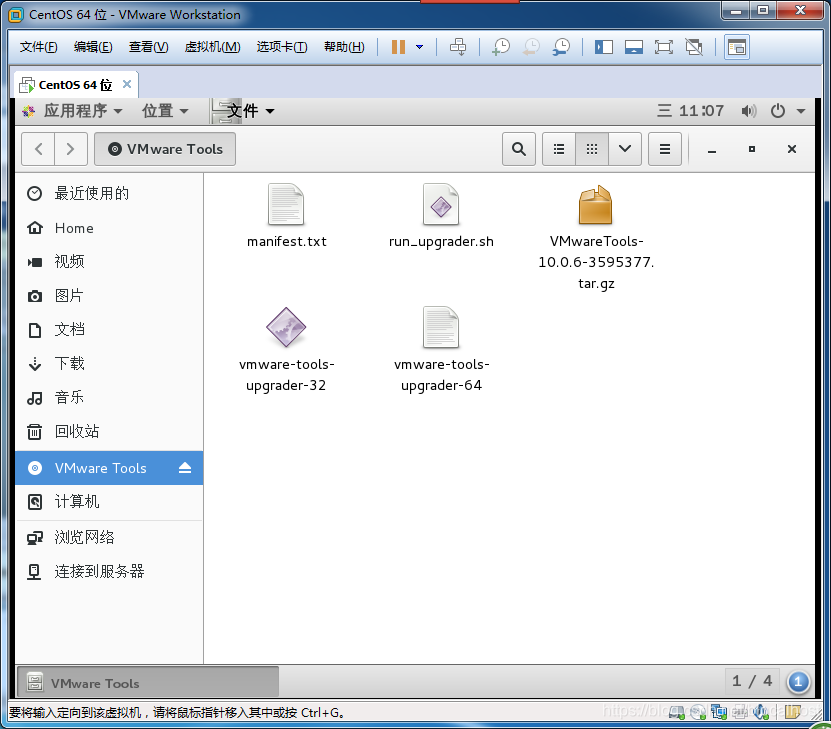The width and height of the screenshot is (831, 729).
Task: Open the 帮助(H) menu
Action: [x=344, y=47]
